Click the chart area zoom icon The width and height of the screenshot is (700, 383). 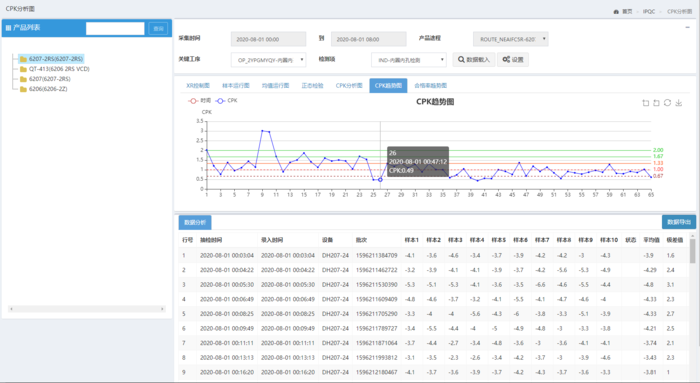646,103
